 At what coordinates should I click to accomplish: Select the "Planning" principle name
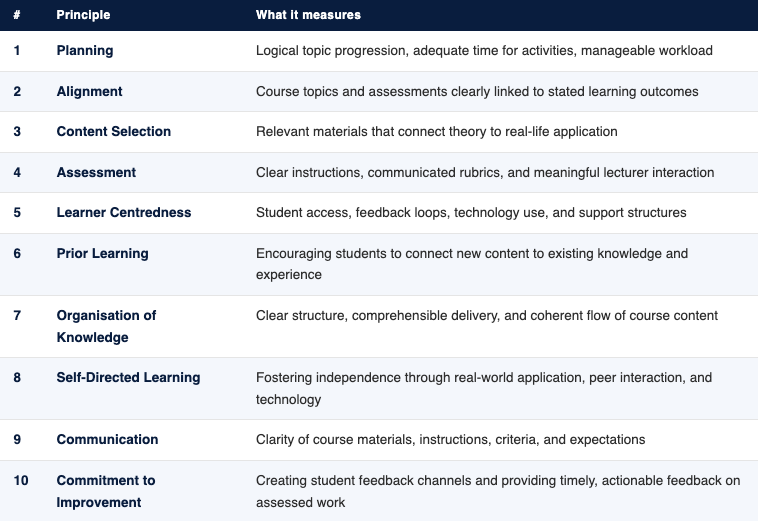point(85,50)
